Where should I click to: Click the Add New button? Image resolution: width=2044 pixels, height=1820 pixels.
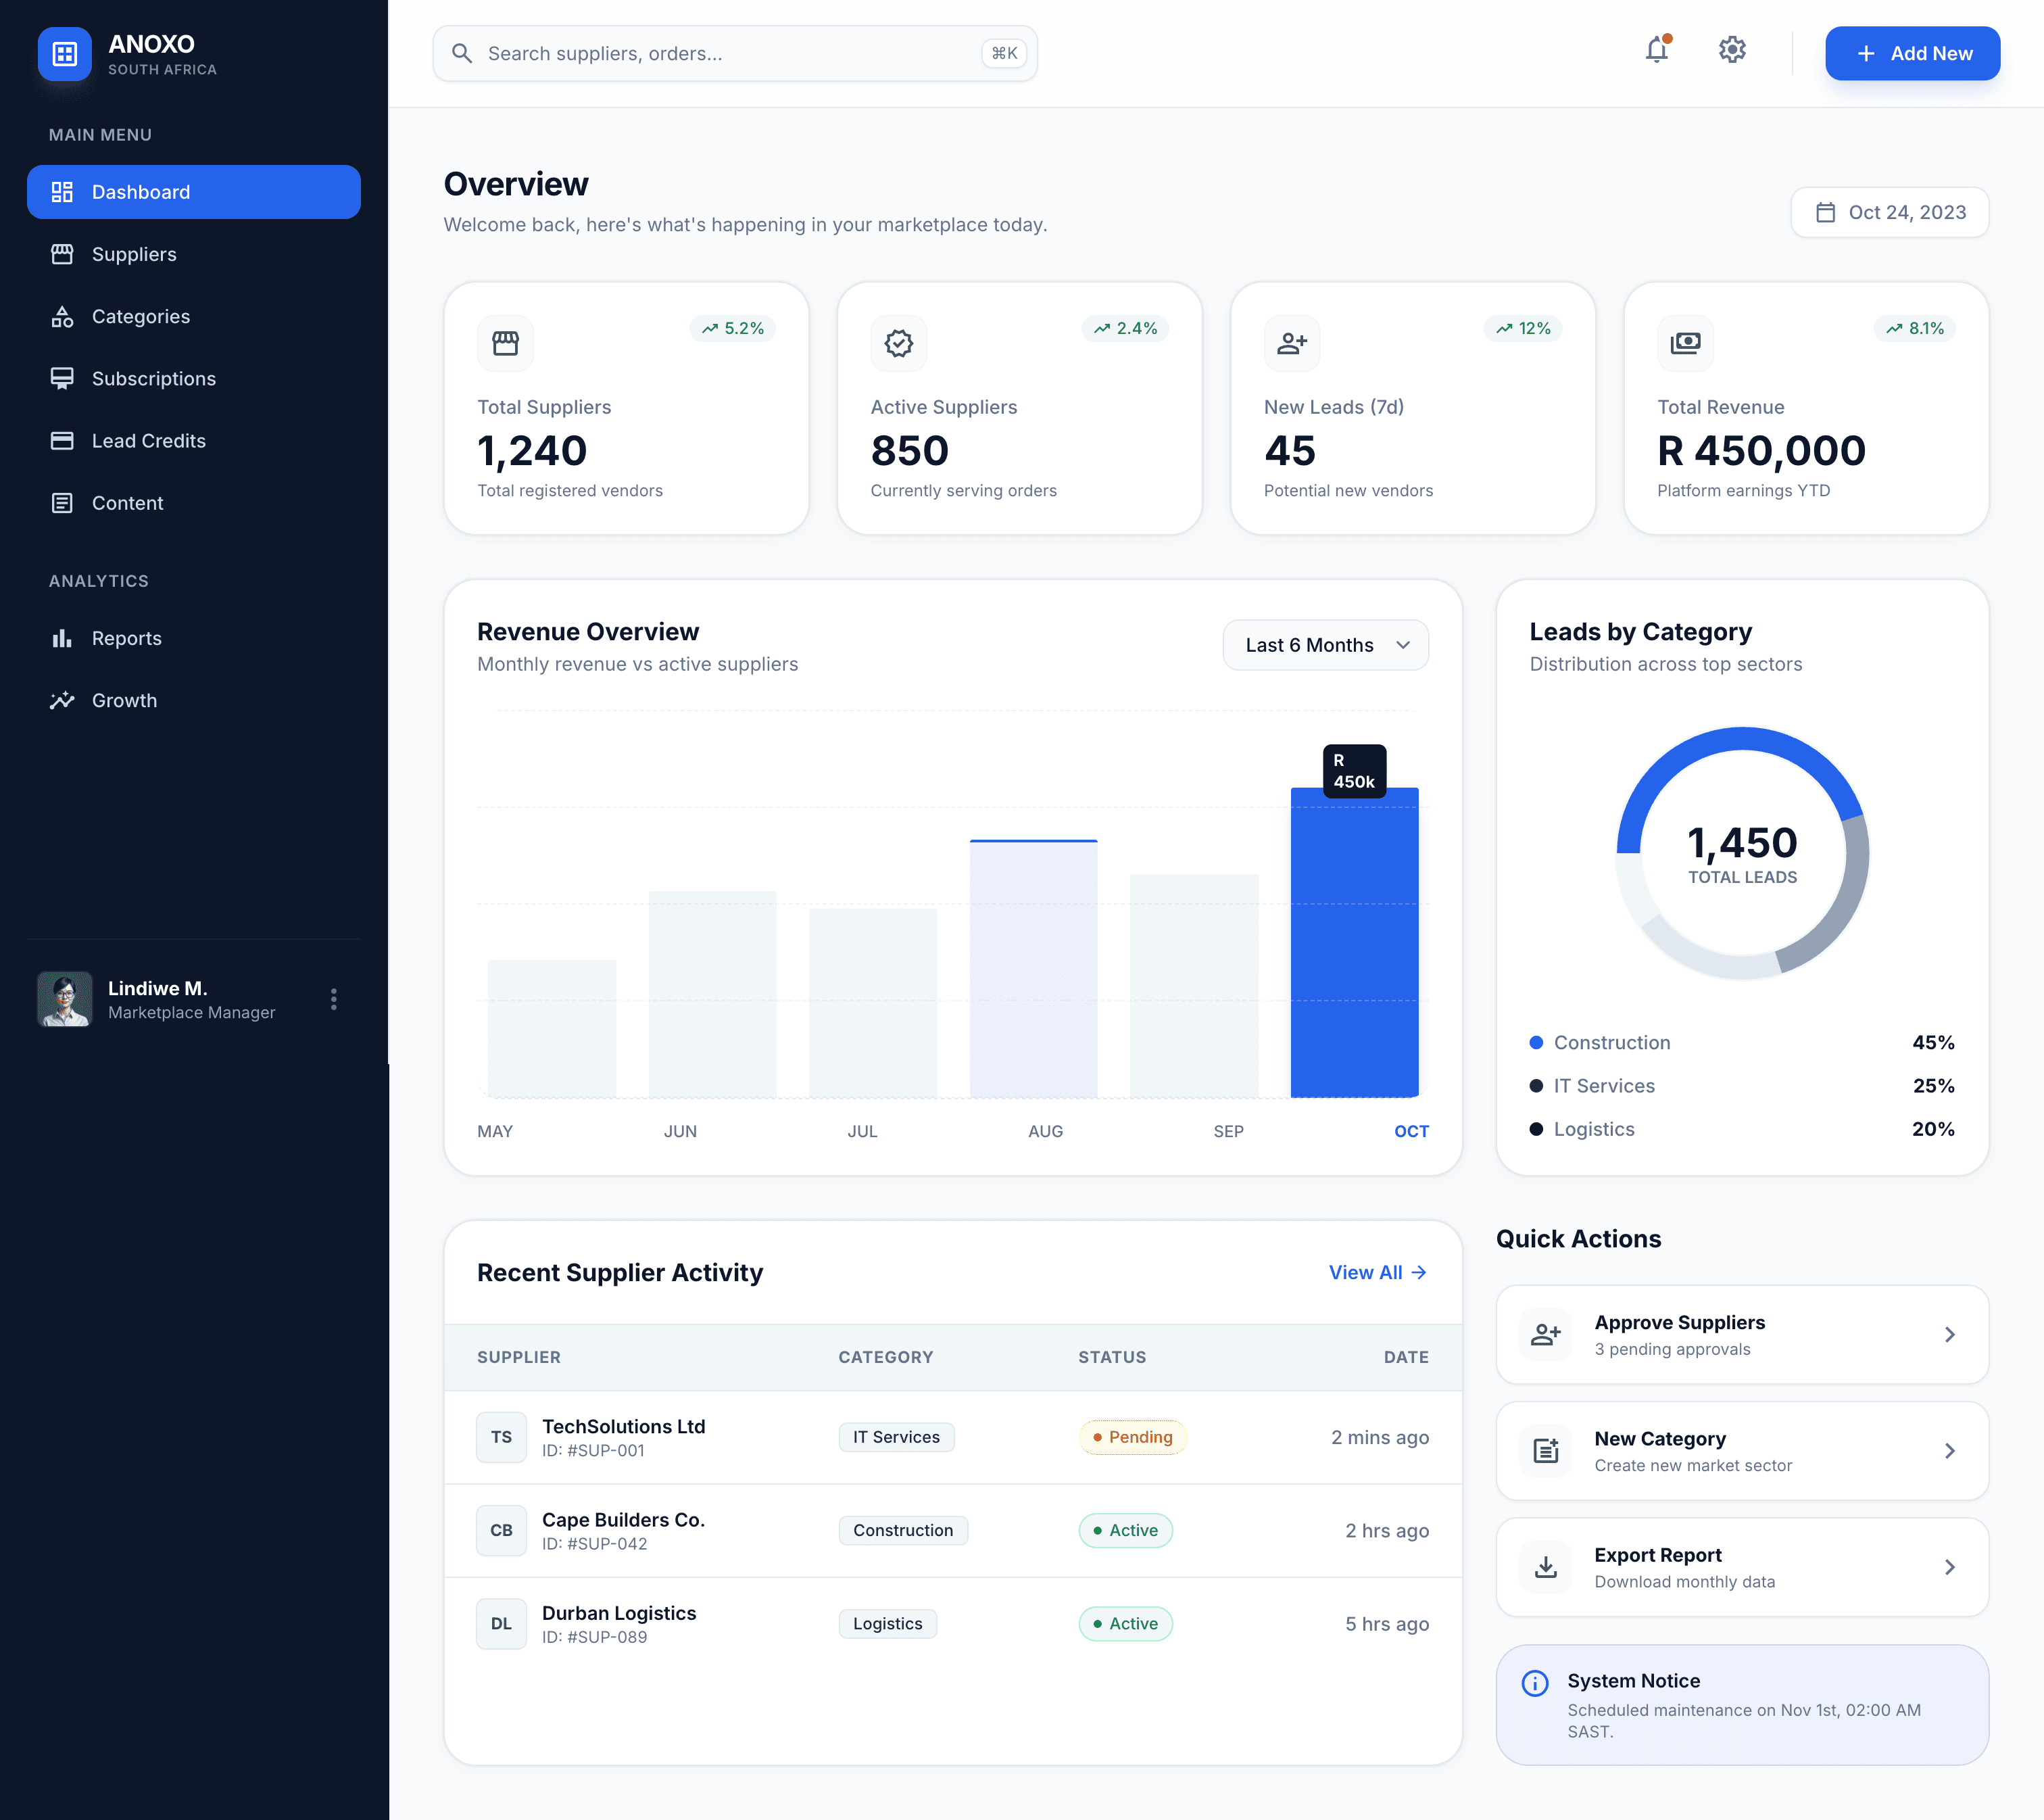pos(1912,53)
